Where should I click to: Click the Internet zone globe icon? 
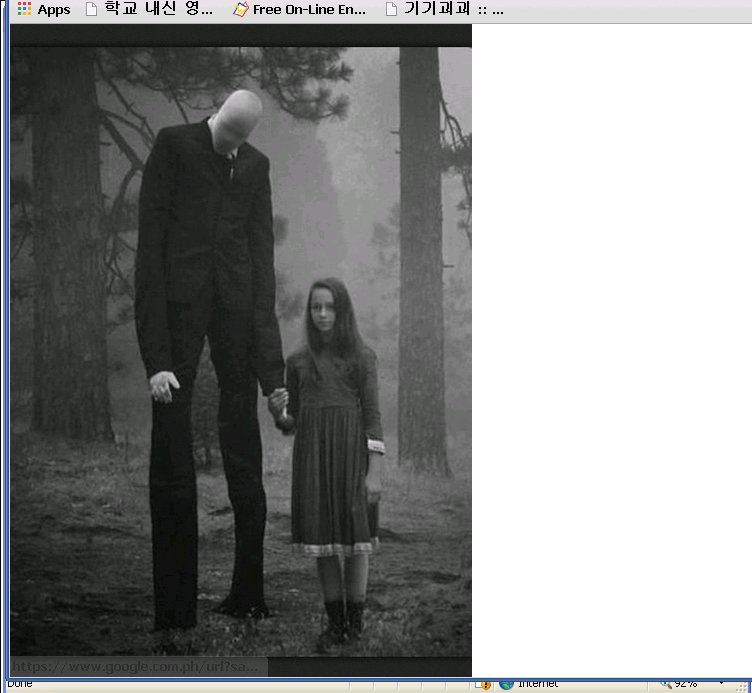(506, 684)
